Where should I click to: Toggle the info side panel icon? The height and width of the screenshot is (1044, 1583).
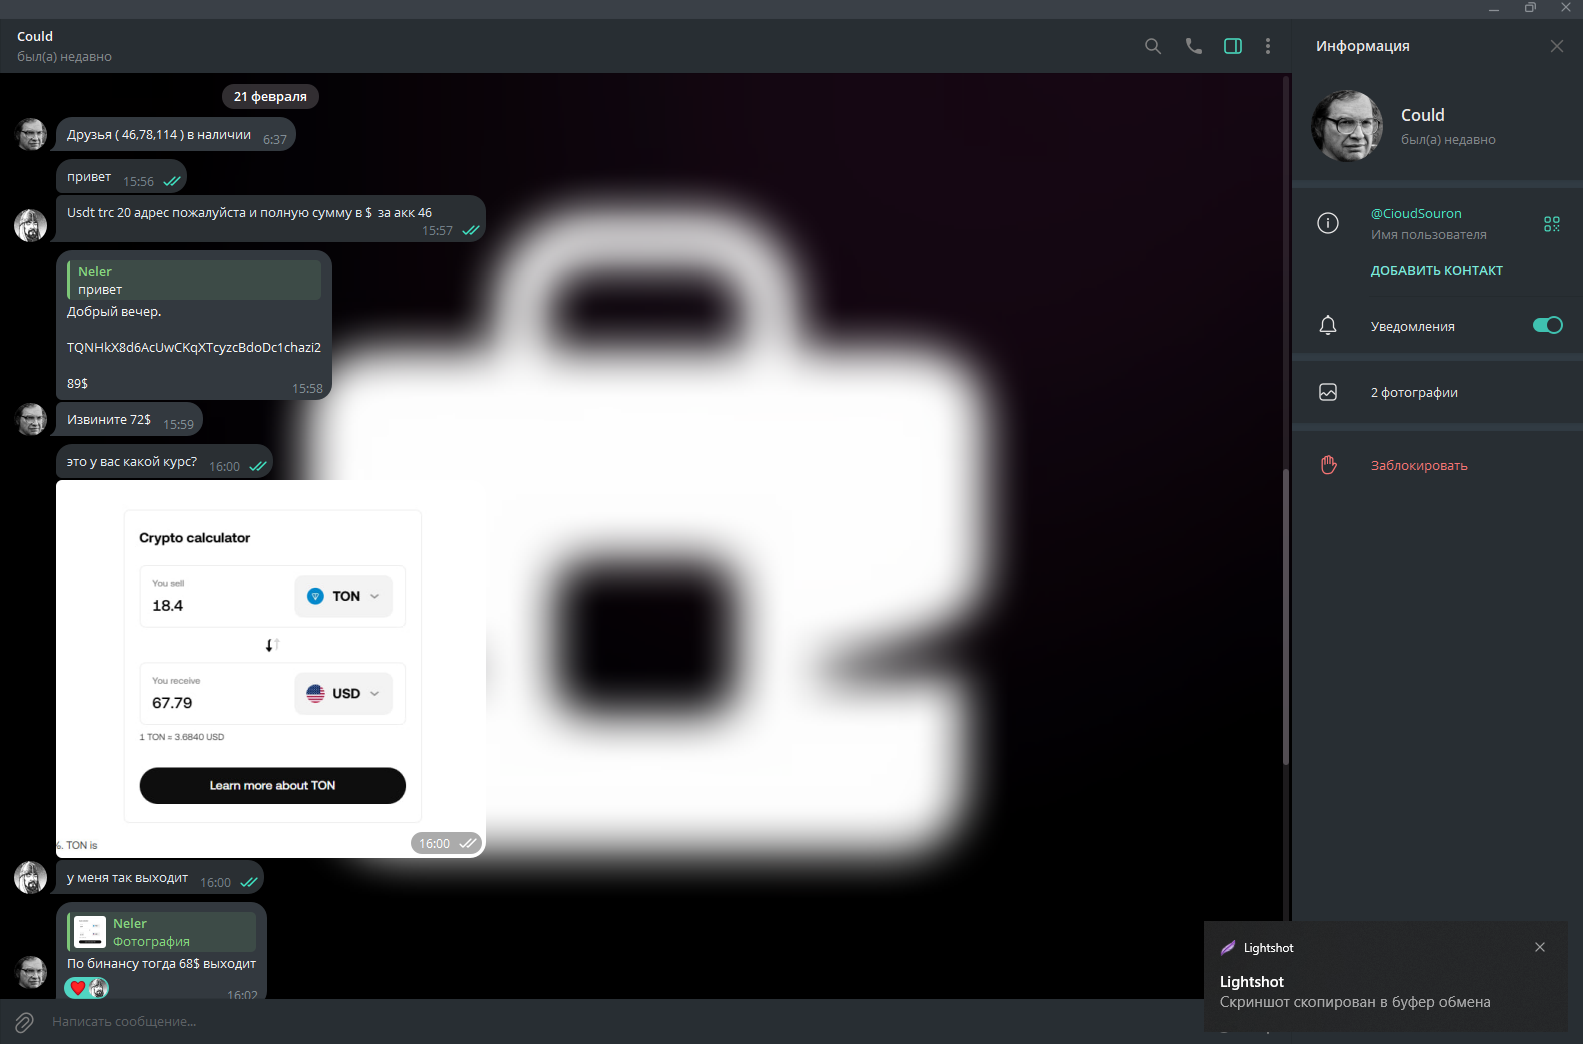[x=1233, y=46]
